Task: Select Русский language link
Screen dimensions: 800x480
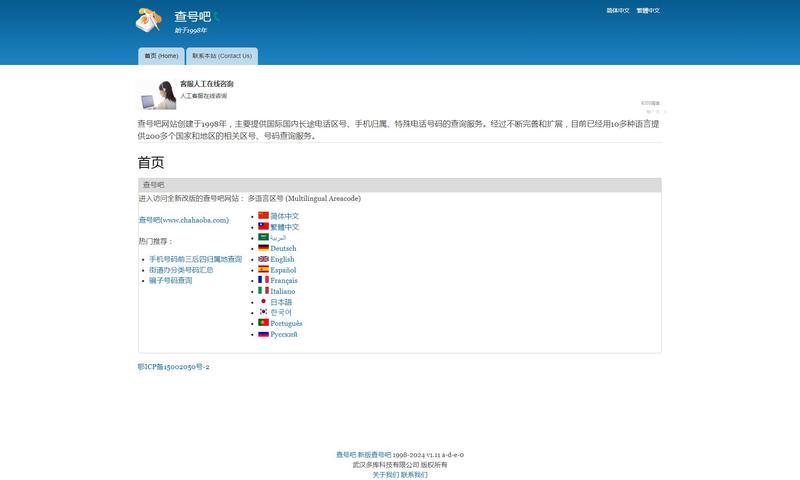Action: click(x=284, y=334)
